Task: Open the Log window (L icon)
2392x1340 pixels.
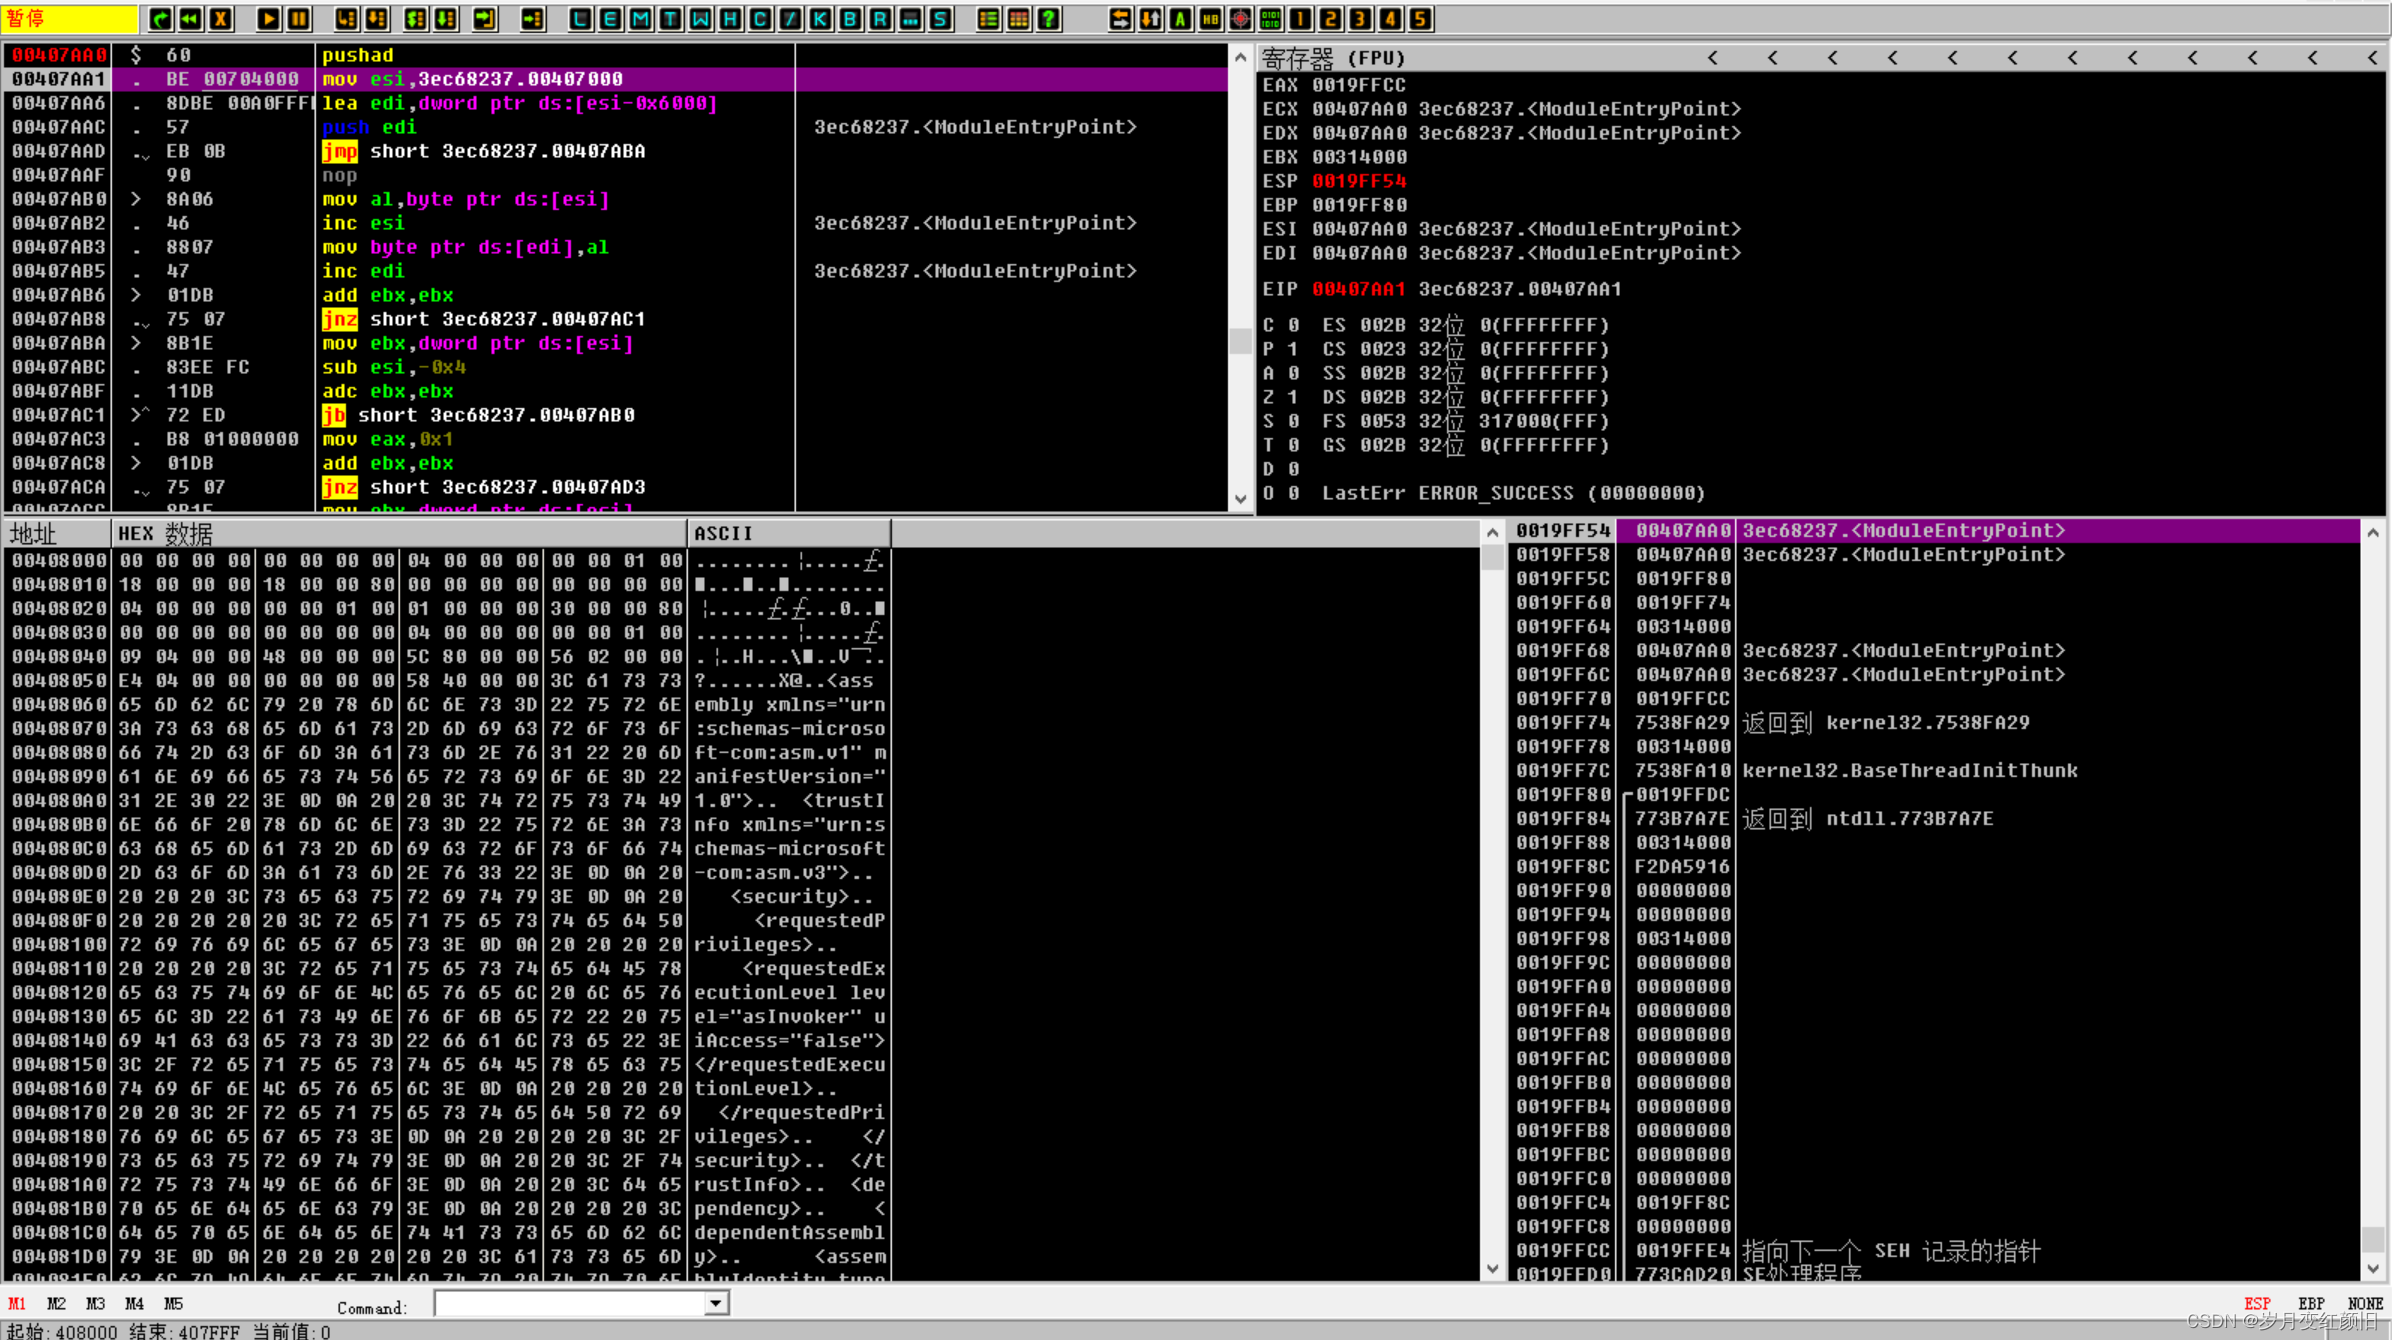Action: pyautogui.click(x=580, y=19)
